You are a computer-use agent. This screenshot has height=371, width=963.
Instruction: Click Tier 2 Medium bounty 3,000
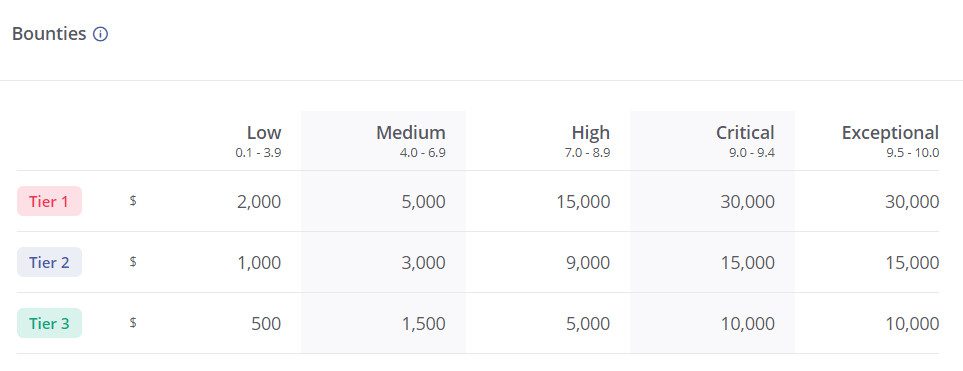pyautogui.click(x=424, y=262)
